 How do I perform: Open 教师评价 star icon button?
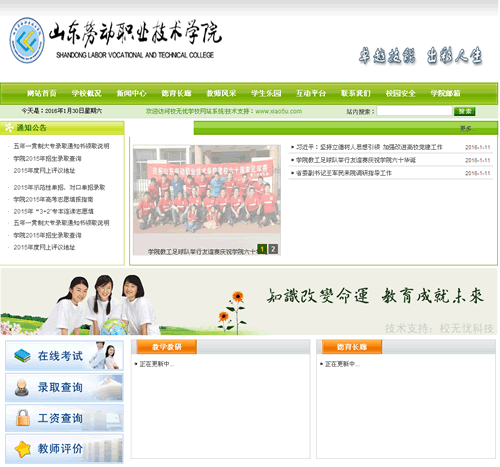64,449
